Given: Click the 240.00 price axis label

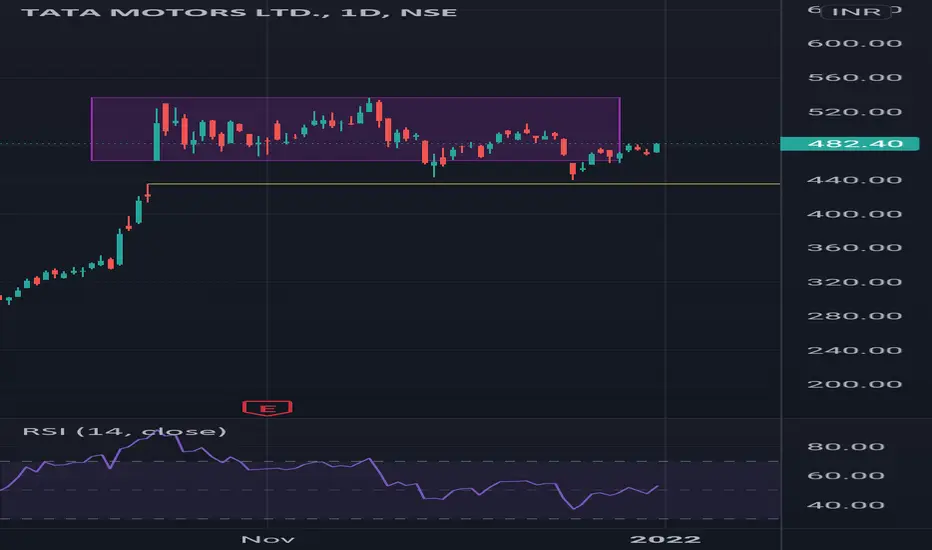Looking at the screenshot, I should pos(854,350).
